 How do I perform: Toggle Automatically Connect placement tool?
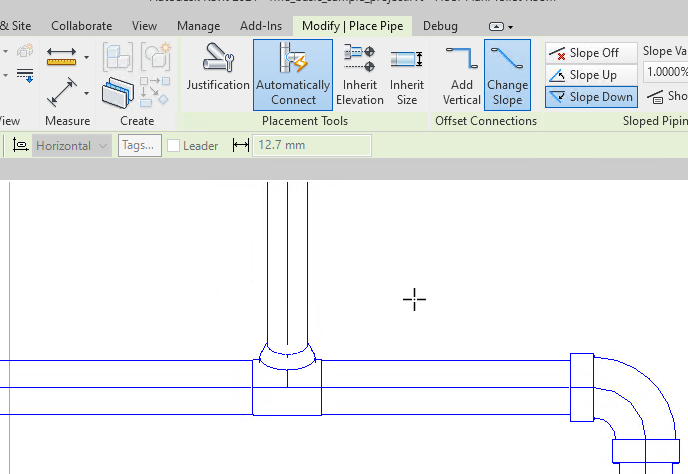point(293,75)
